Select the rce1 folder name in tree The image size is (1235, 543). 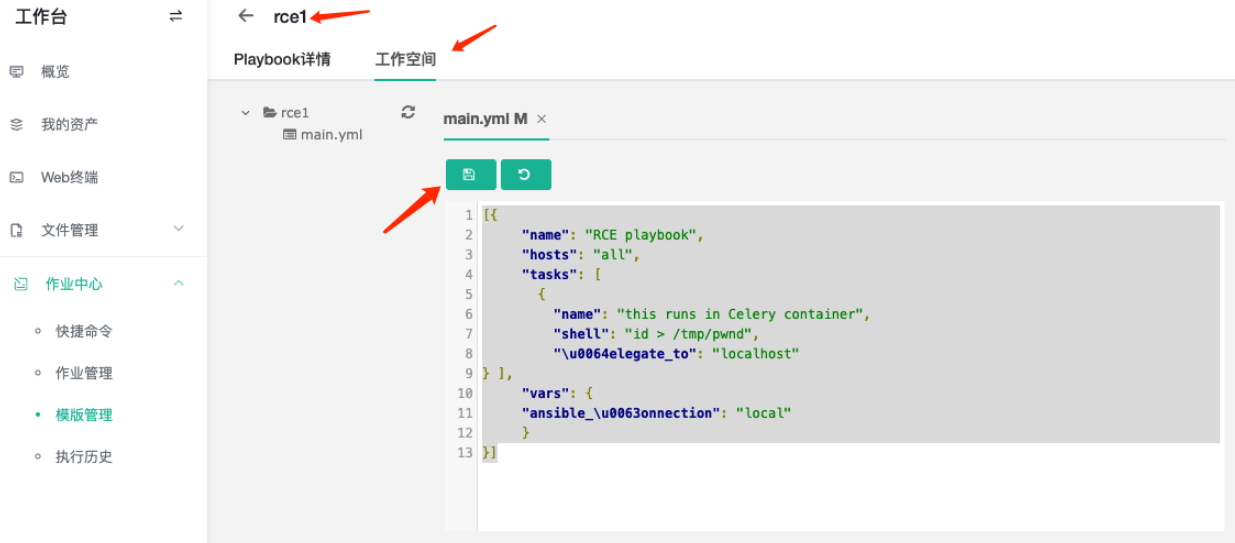click(295, 113)
